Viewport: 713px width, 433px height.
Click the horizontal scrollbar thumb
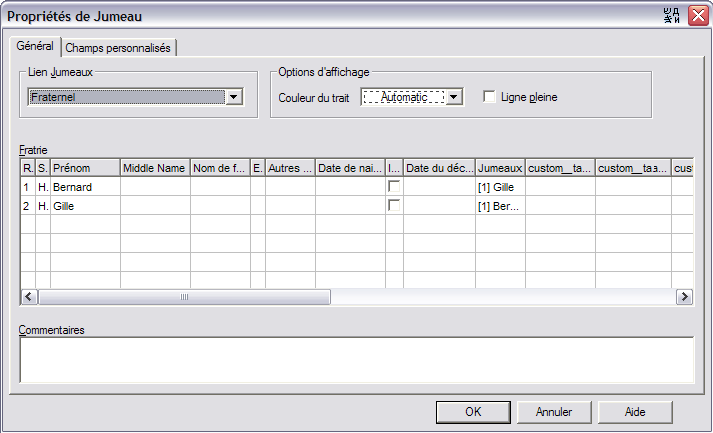coord(184,297)
